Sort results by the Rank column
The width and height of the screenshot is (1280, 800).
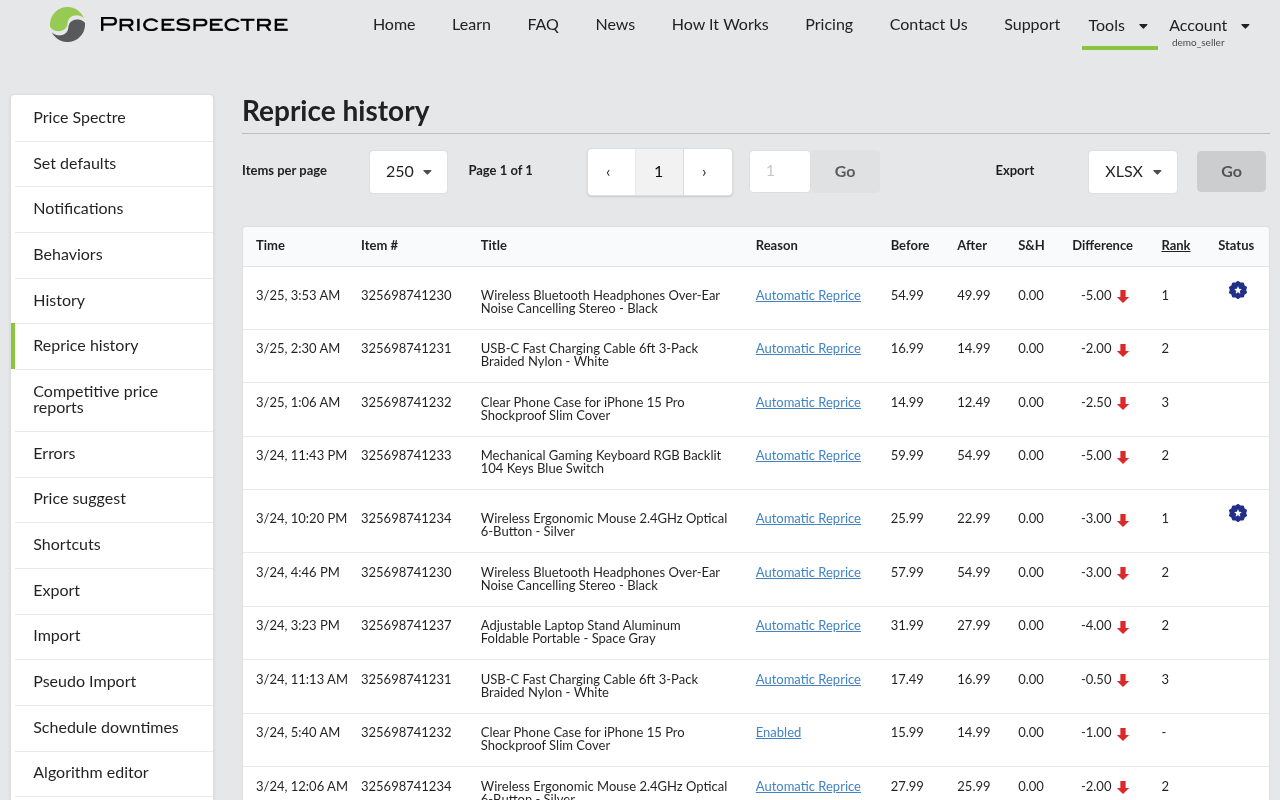[x=1175, y=245]
